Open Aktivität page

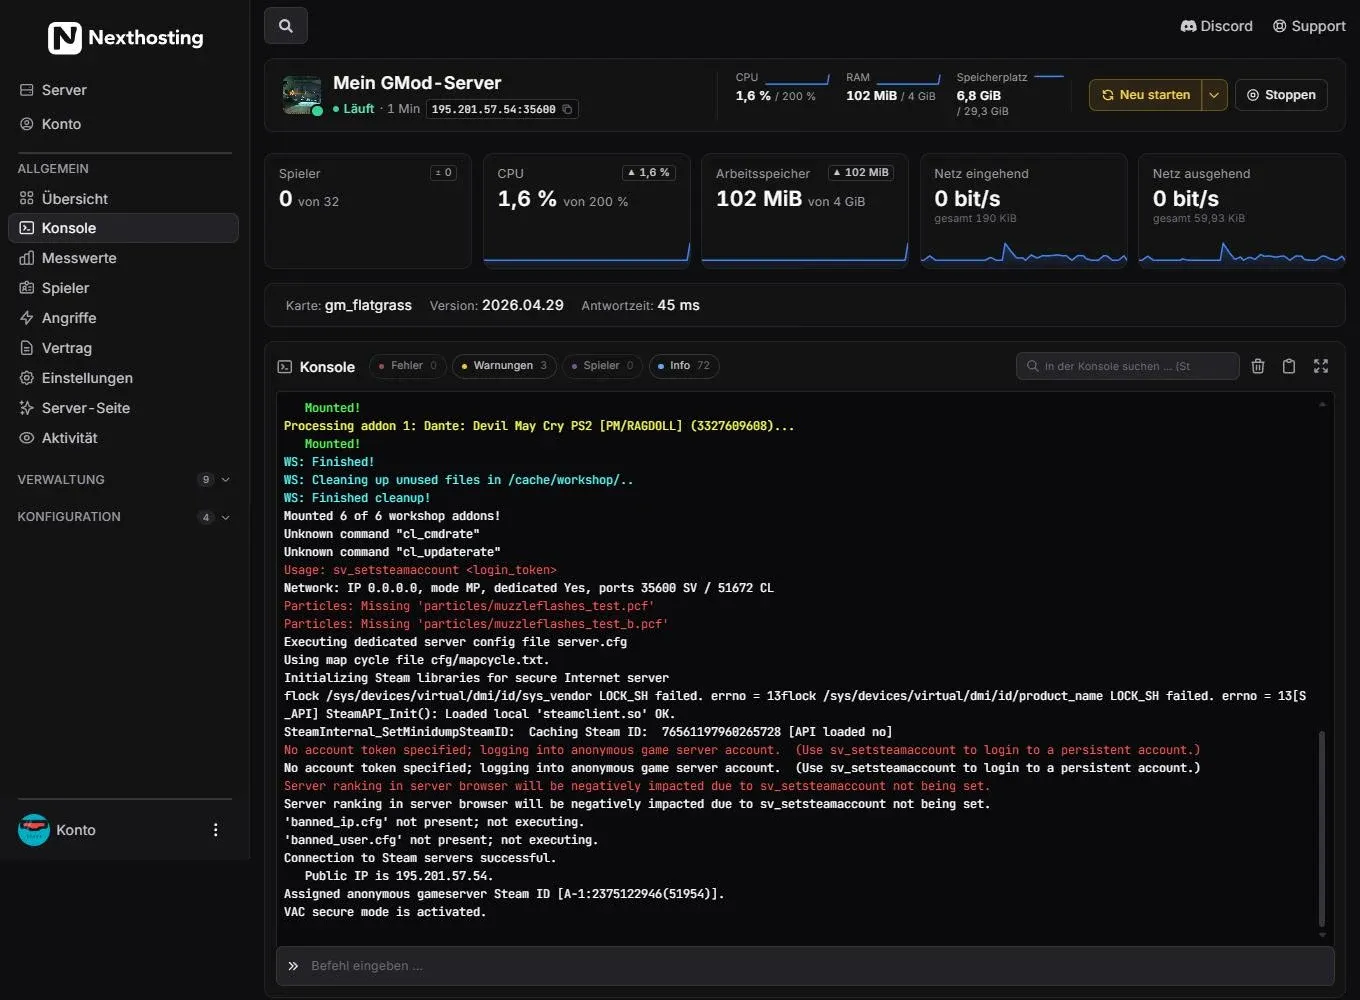pyautogui.click(x=124, y=438)
